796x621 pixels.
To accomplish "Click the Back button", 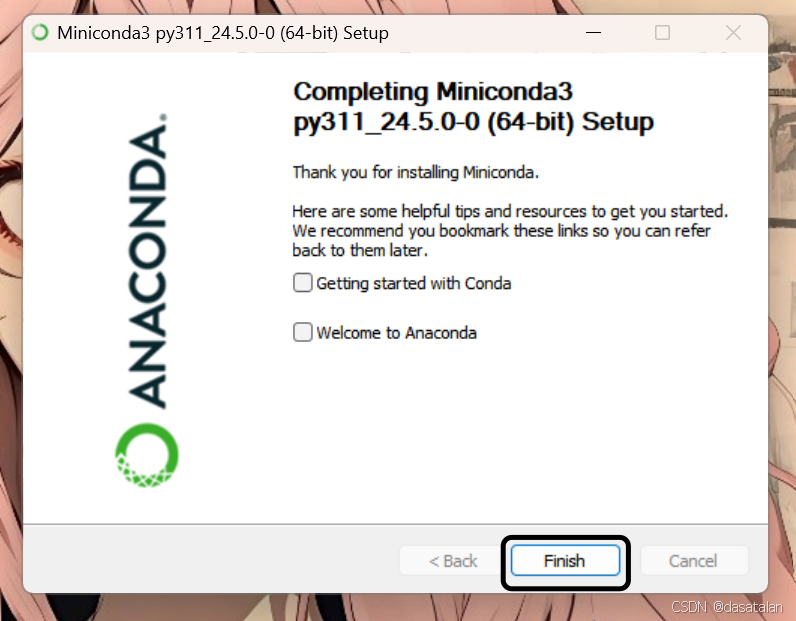I will 452,561.
